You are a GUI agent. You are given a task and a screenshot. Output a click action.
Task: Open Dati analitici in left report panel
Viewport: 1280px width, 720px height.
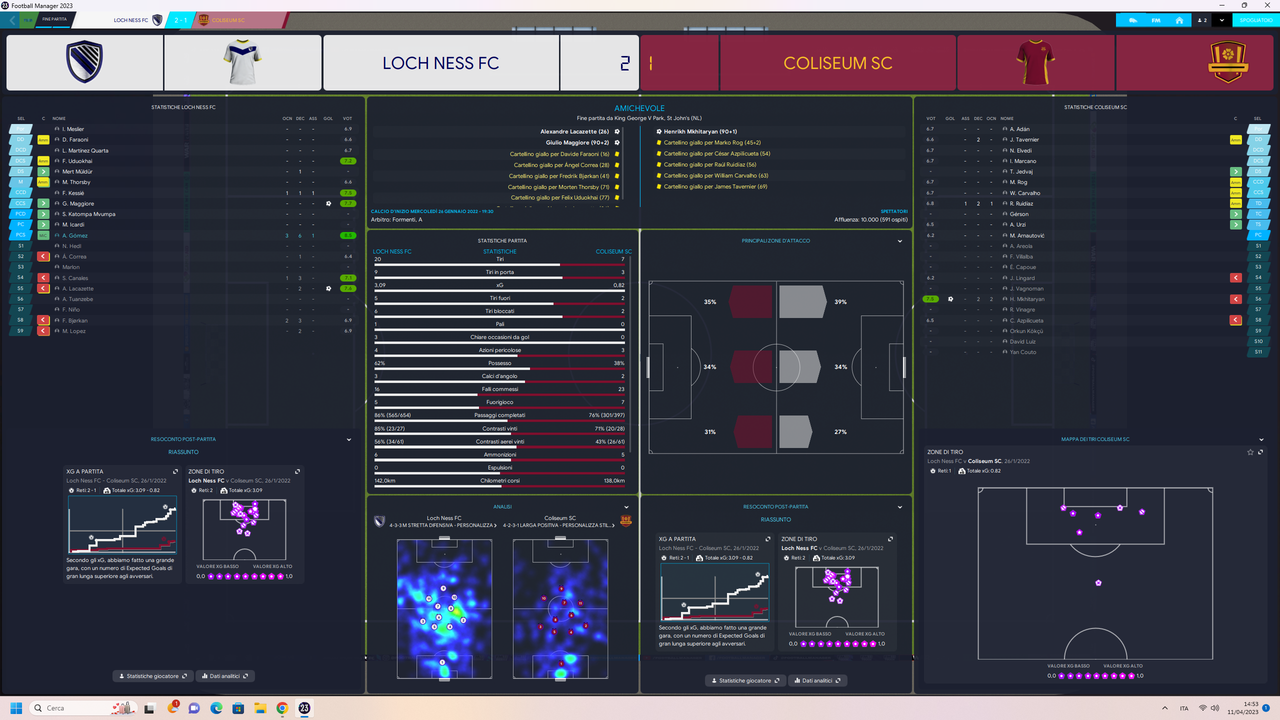(225, 676)
